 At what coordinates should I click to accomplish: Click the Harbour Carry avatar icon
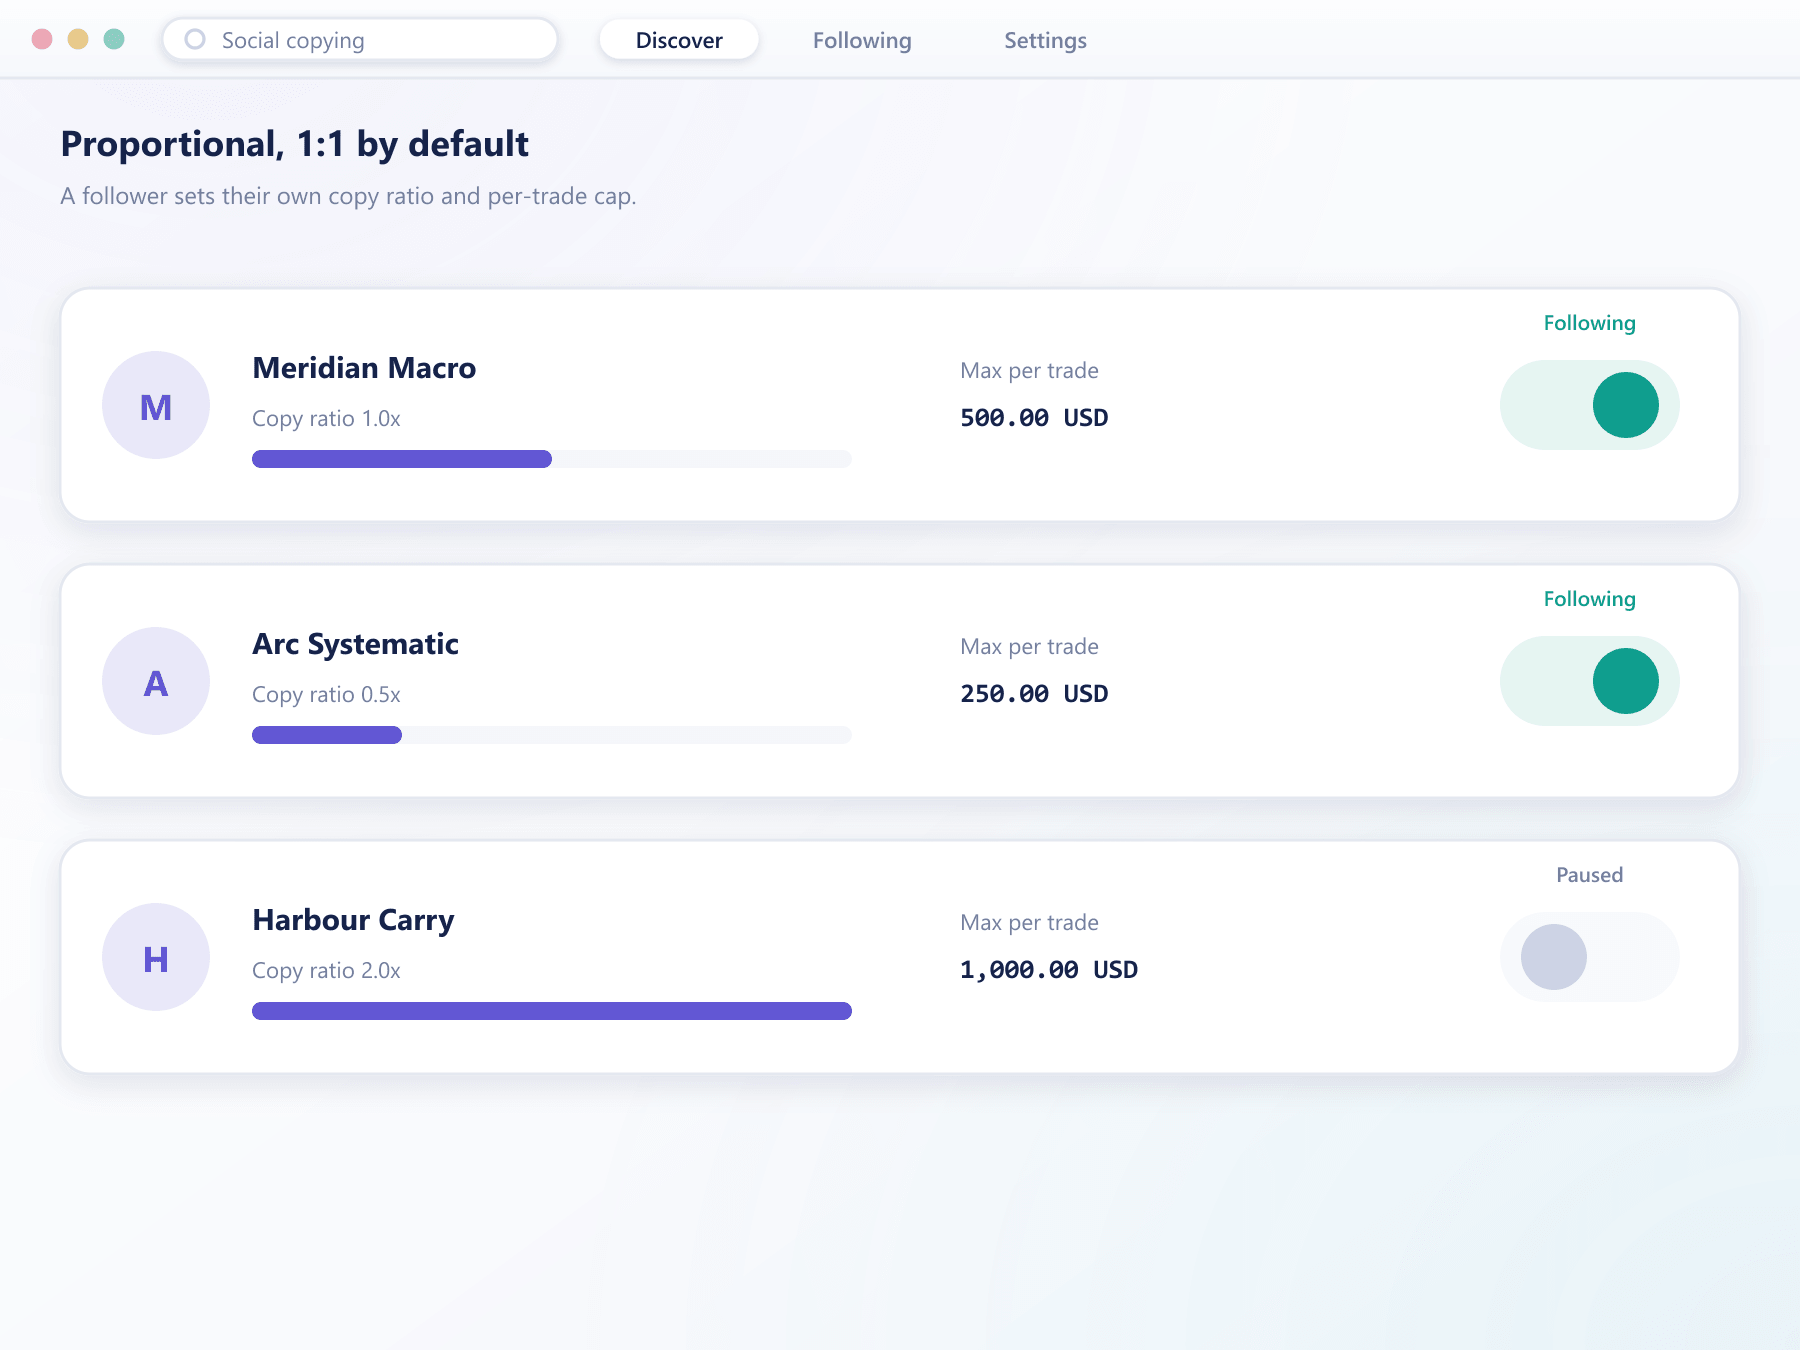point(156,957)
